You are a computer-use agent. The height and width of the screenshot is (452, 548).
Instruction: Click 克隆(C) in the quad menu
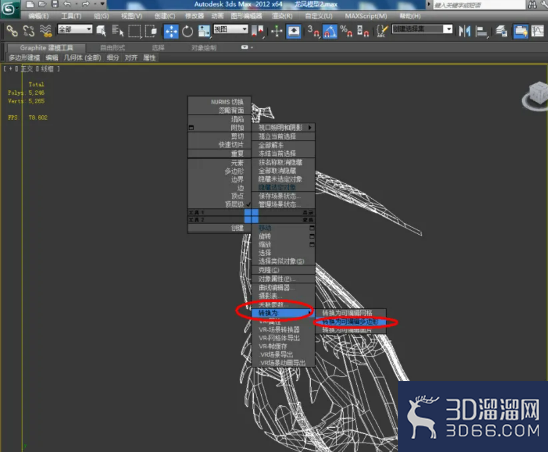(x=283, y=271)
